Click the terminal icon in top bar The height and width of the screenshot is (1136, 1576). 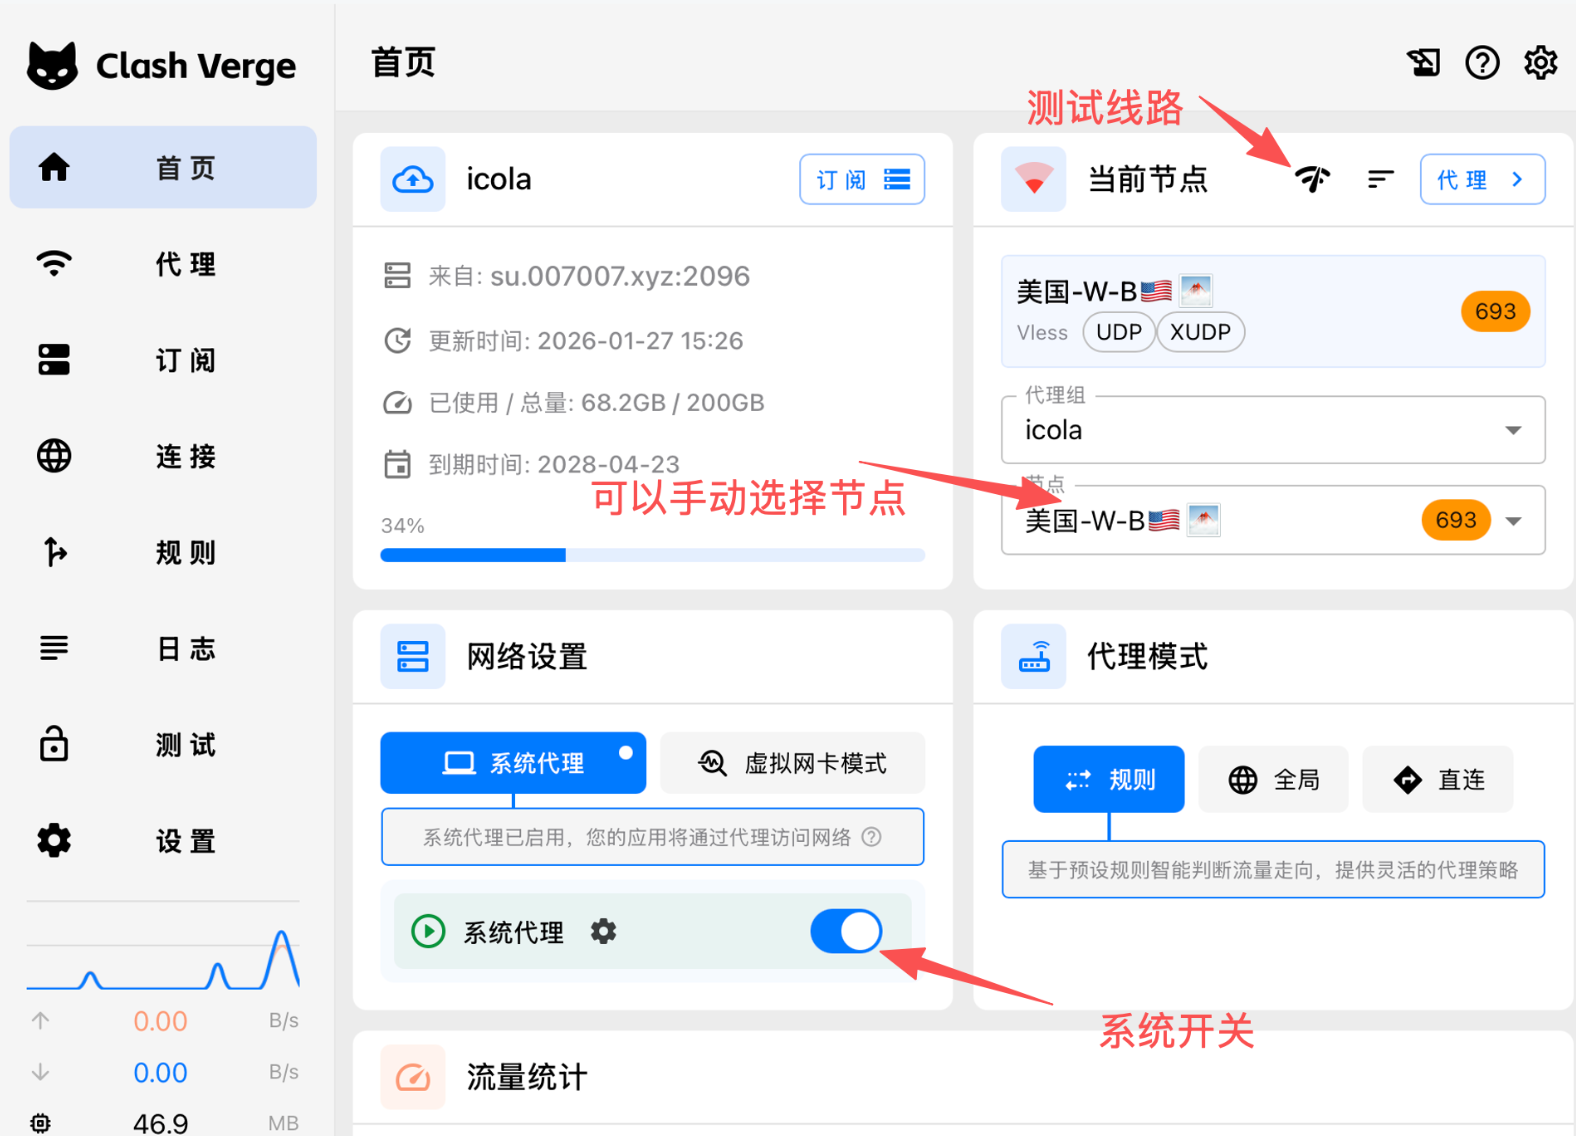pos(1423,63)
